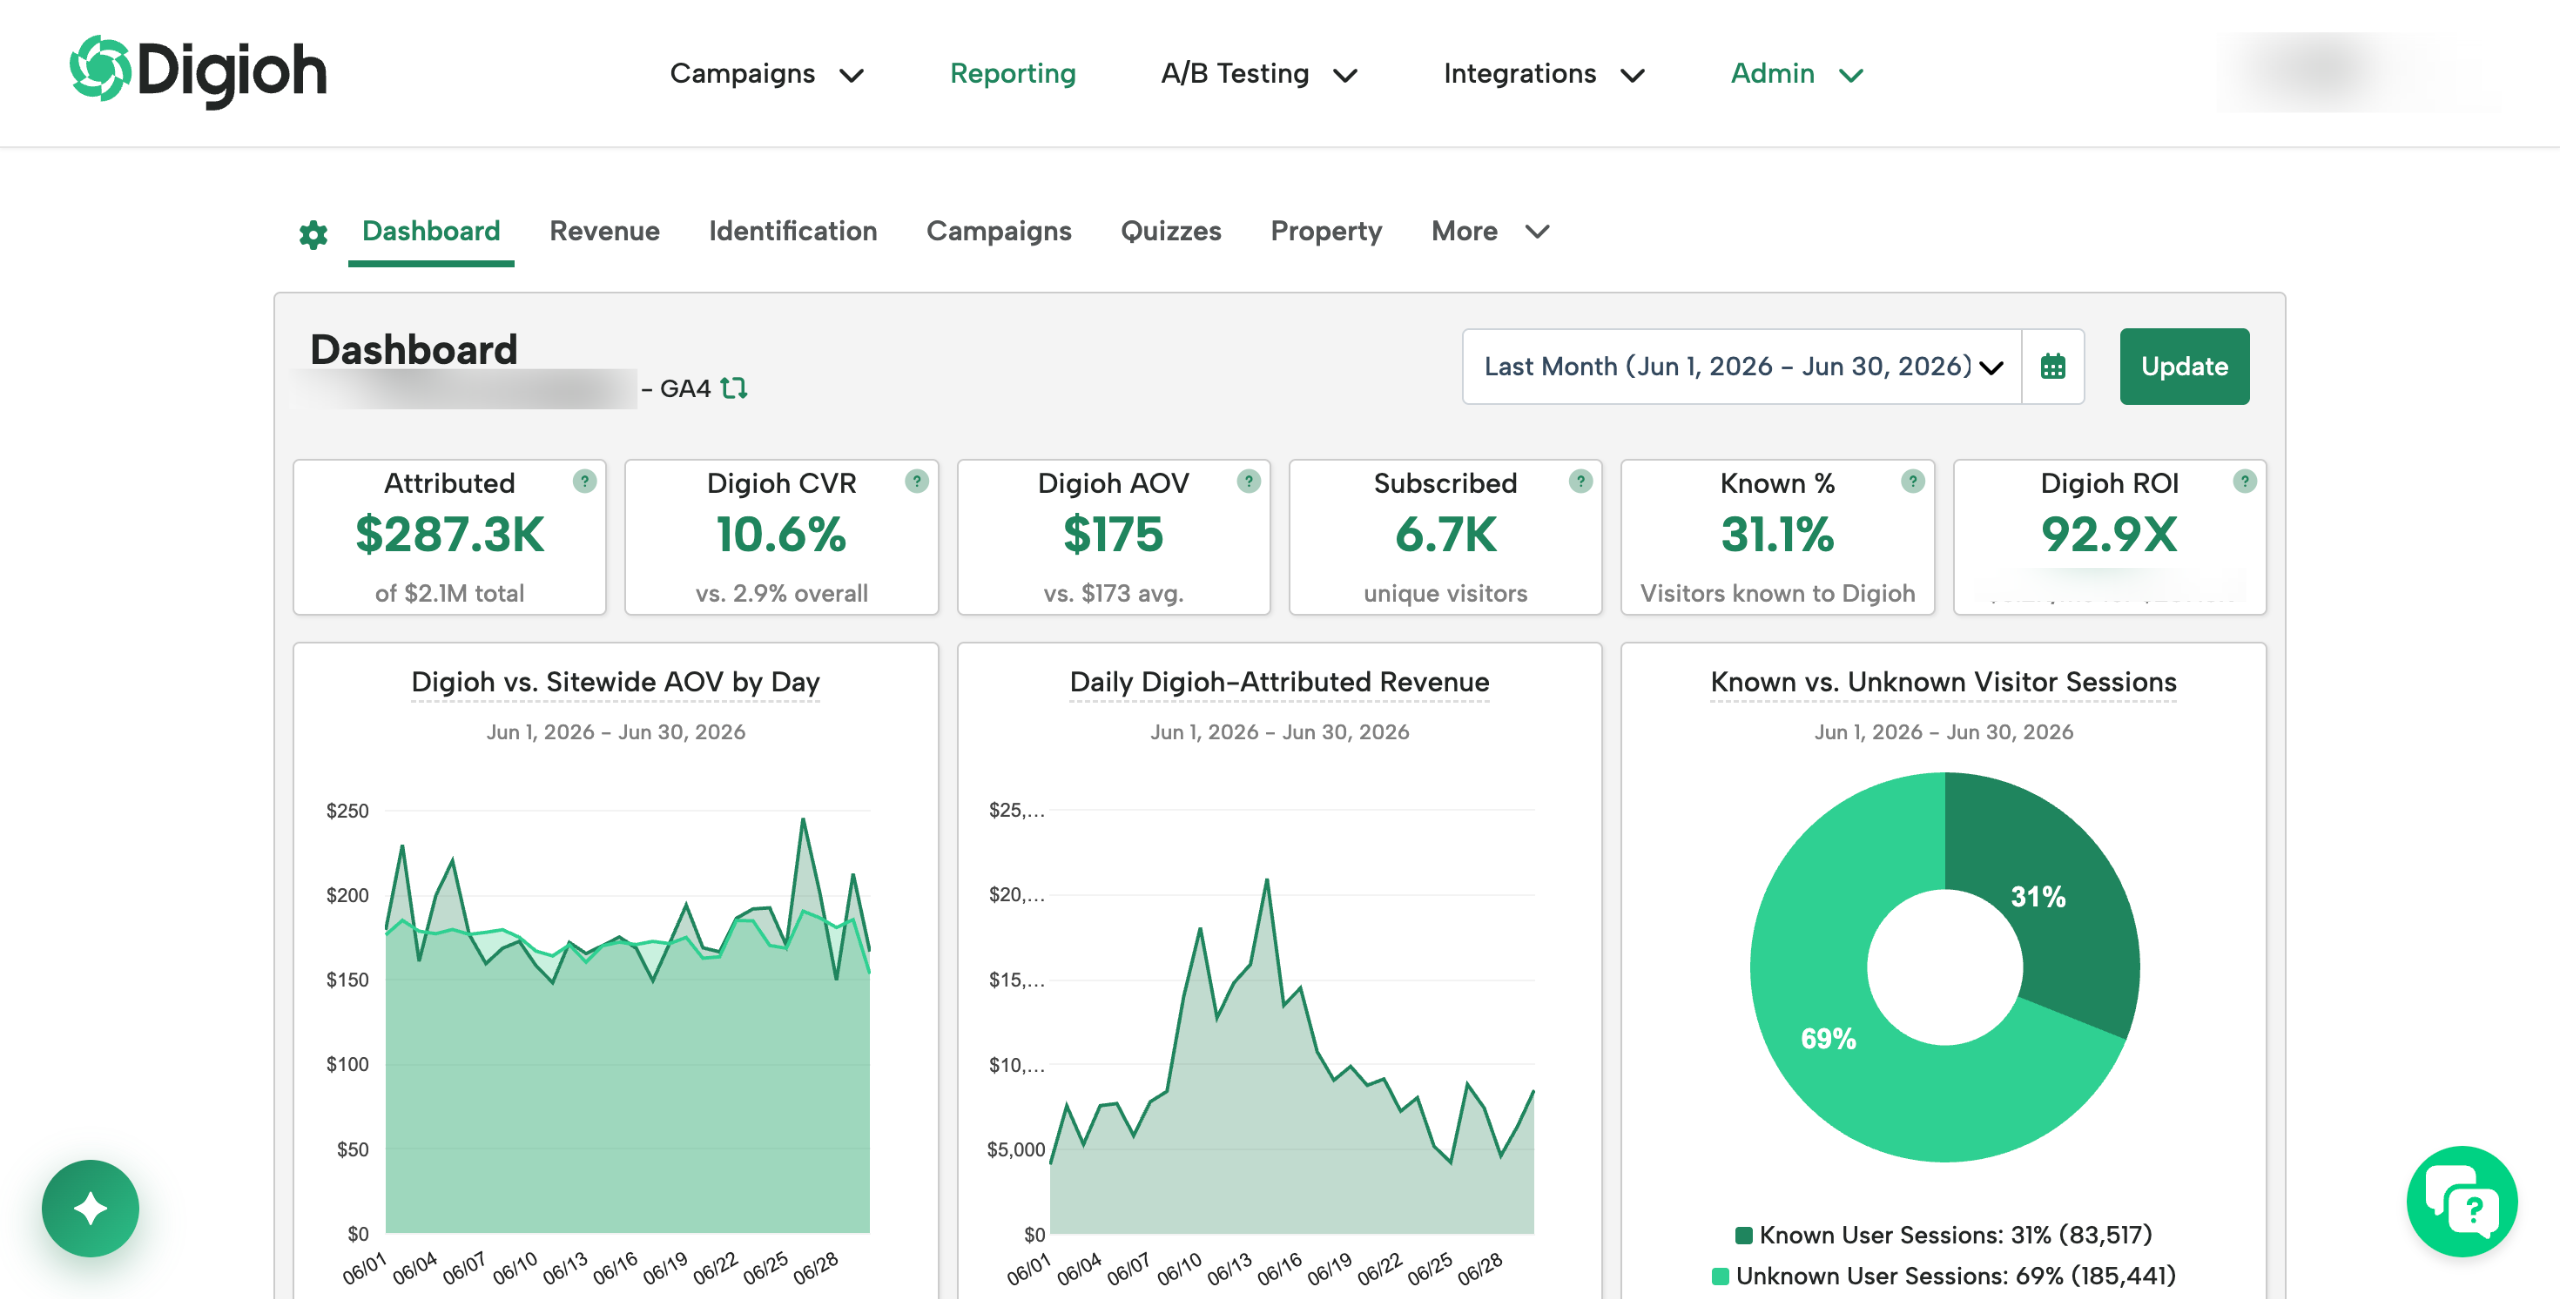Click the help icon on Subscribed card
This screenshot has height=1299, width=2560.
1581,482
